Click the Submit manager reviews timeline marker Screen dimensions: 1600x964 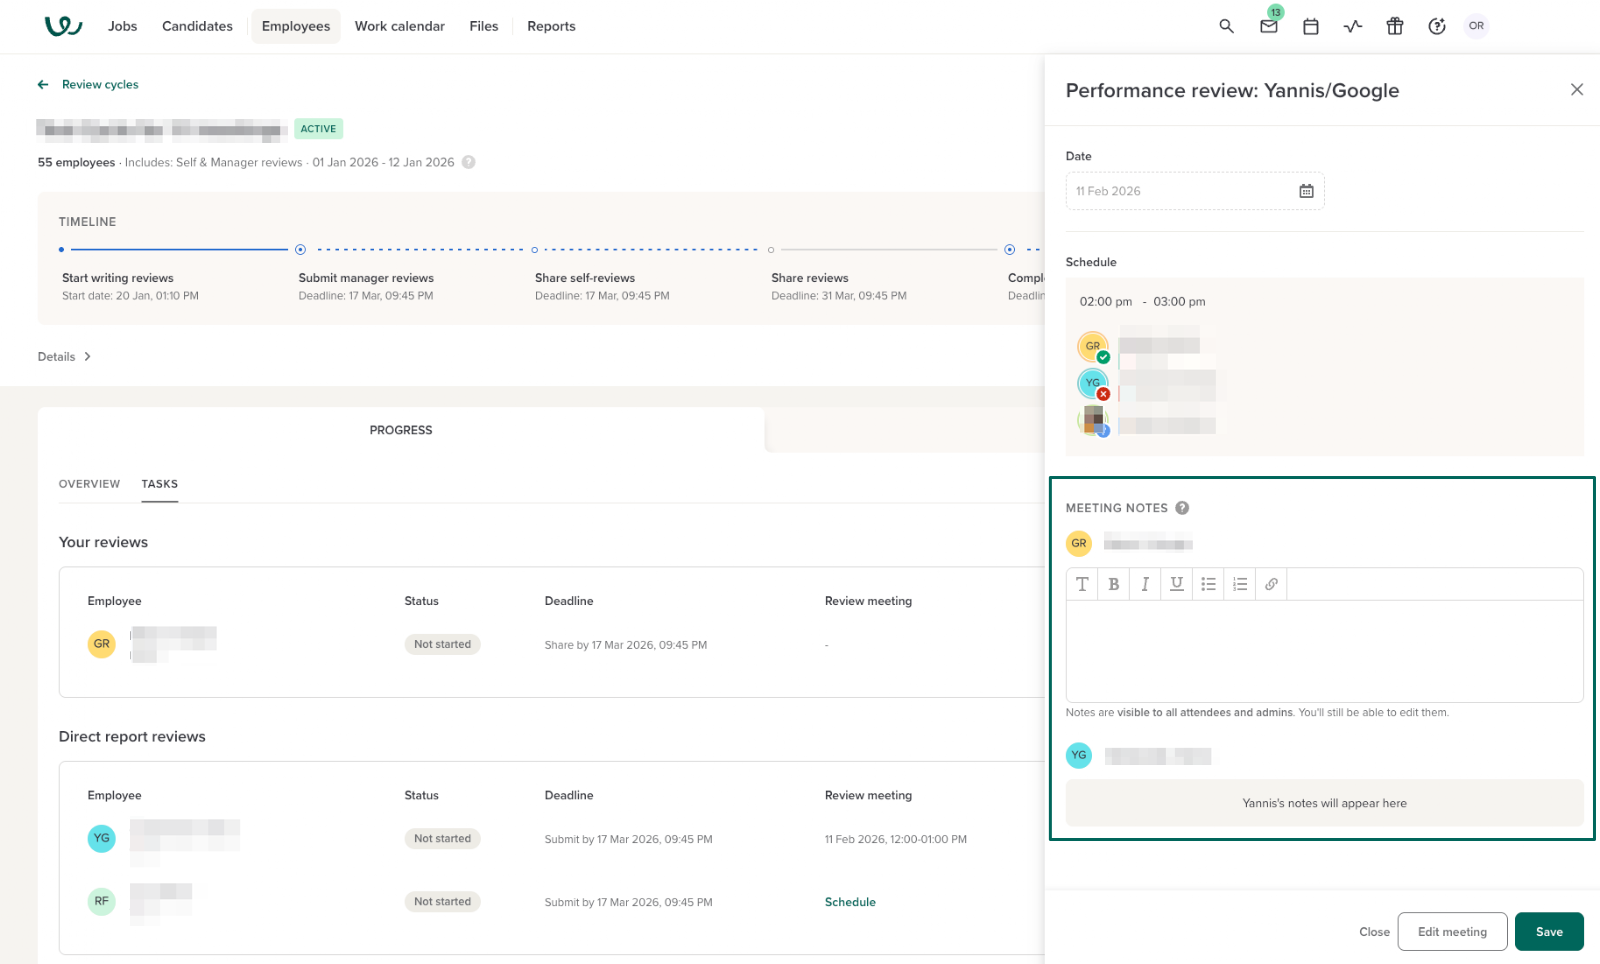(x=300, y=250)
